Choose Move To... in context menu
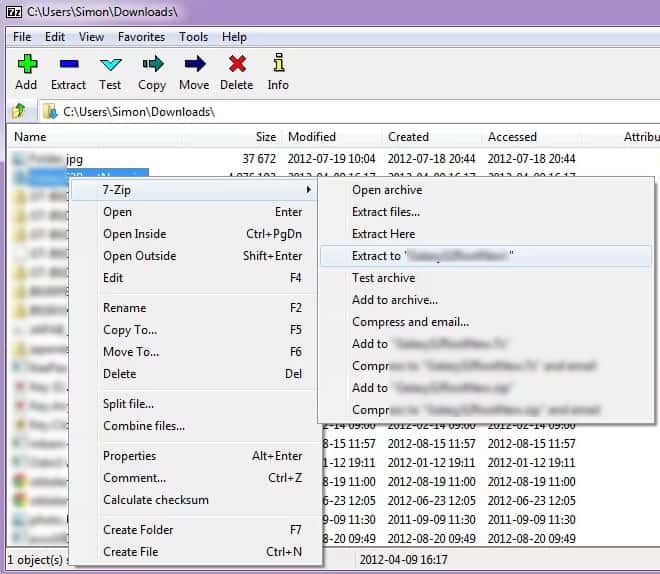This screenshot has height=574, width=660. pyautogui.click(x=193, y=351)
